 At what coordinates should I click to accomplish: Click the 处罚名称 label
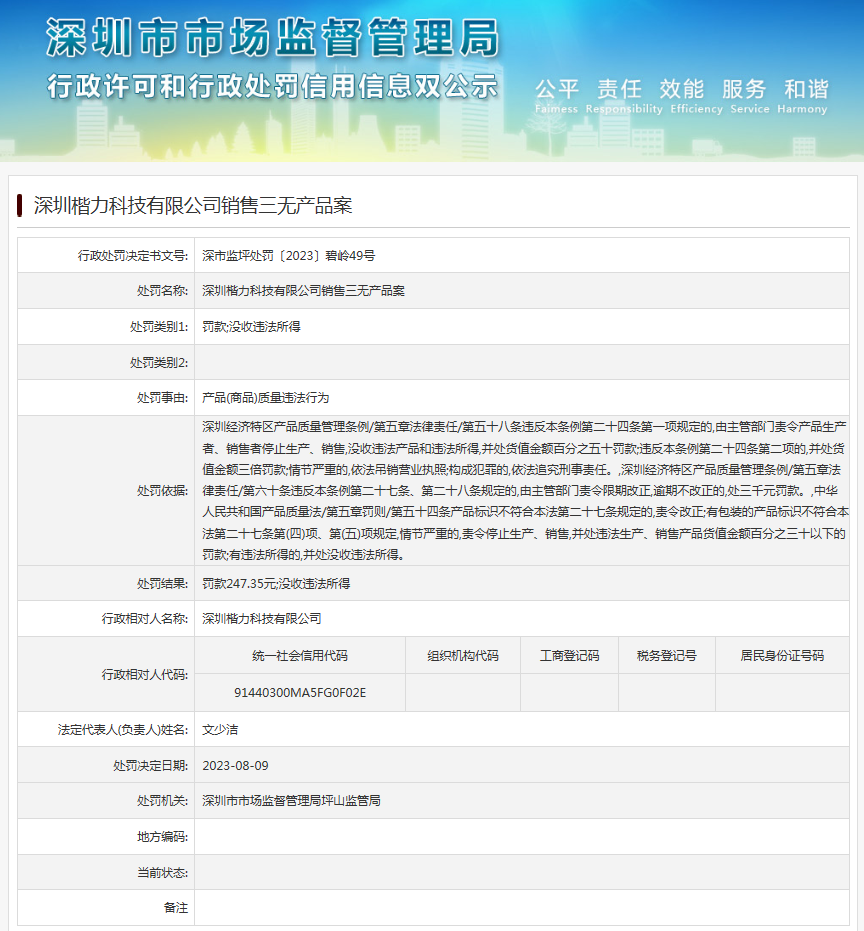point(162,291)
